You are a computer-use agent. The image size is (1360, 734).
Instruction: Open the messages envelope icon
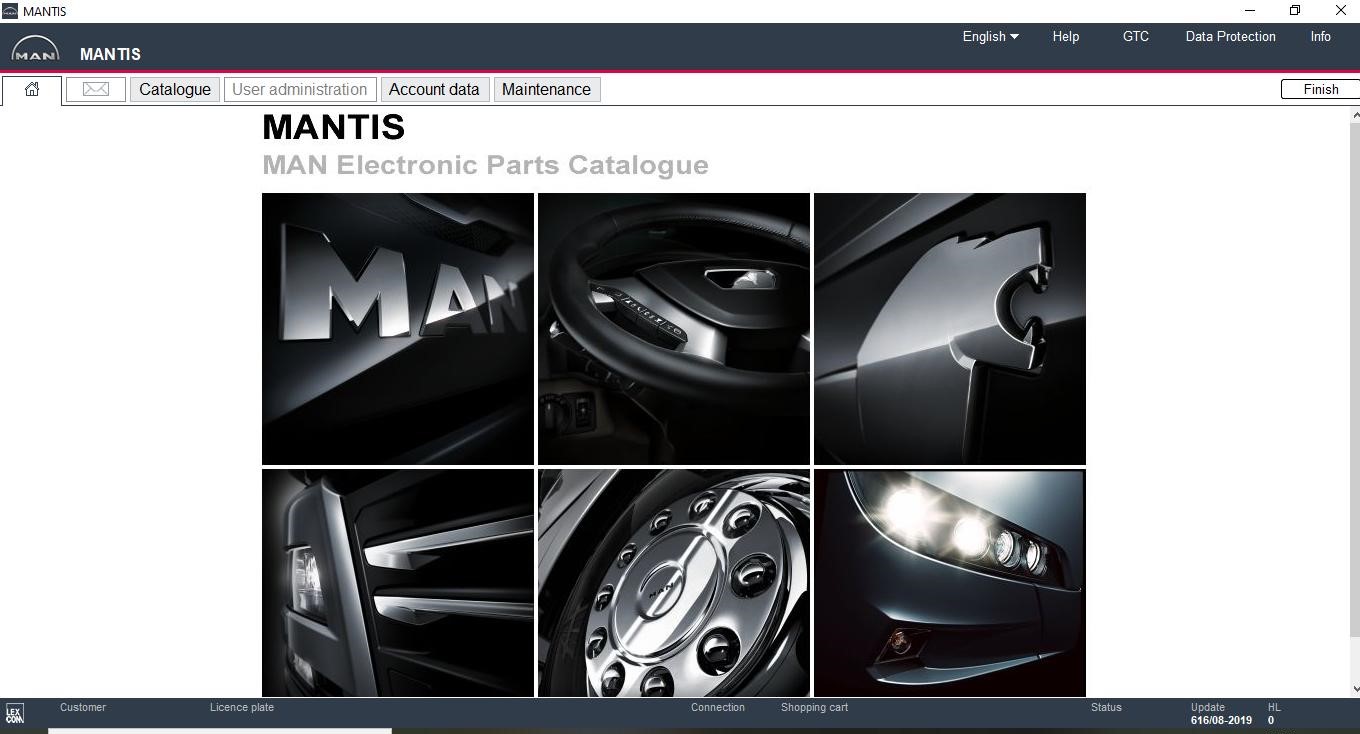tap(96, 89)
